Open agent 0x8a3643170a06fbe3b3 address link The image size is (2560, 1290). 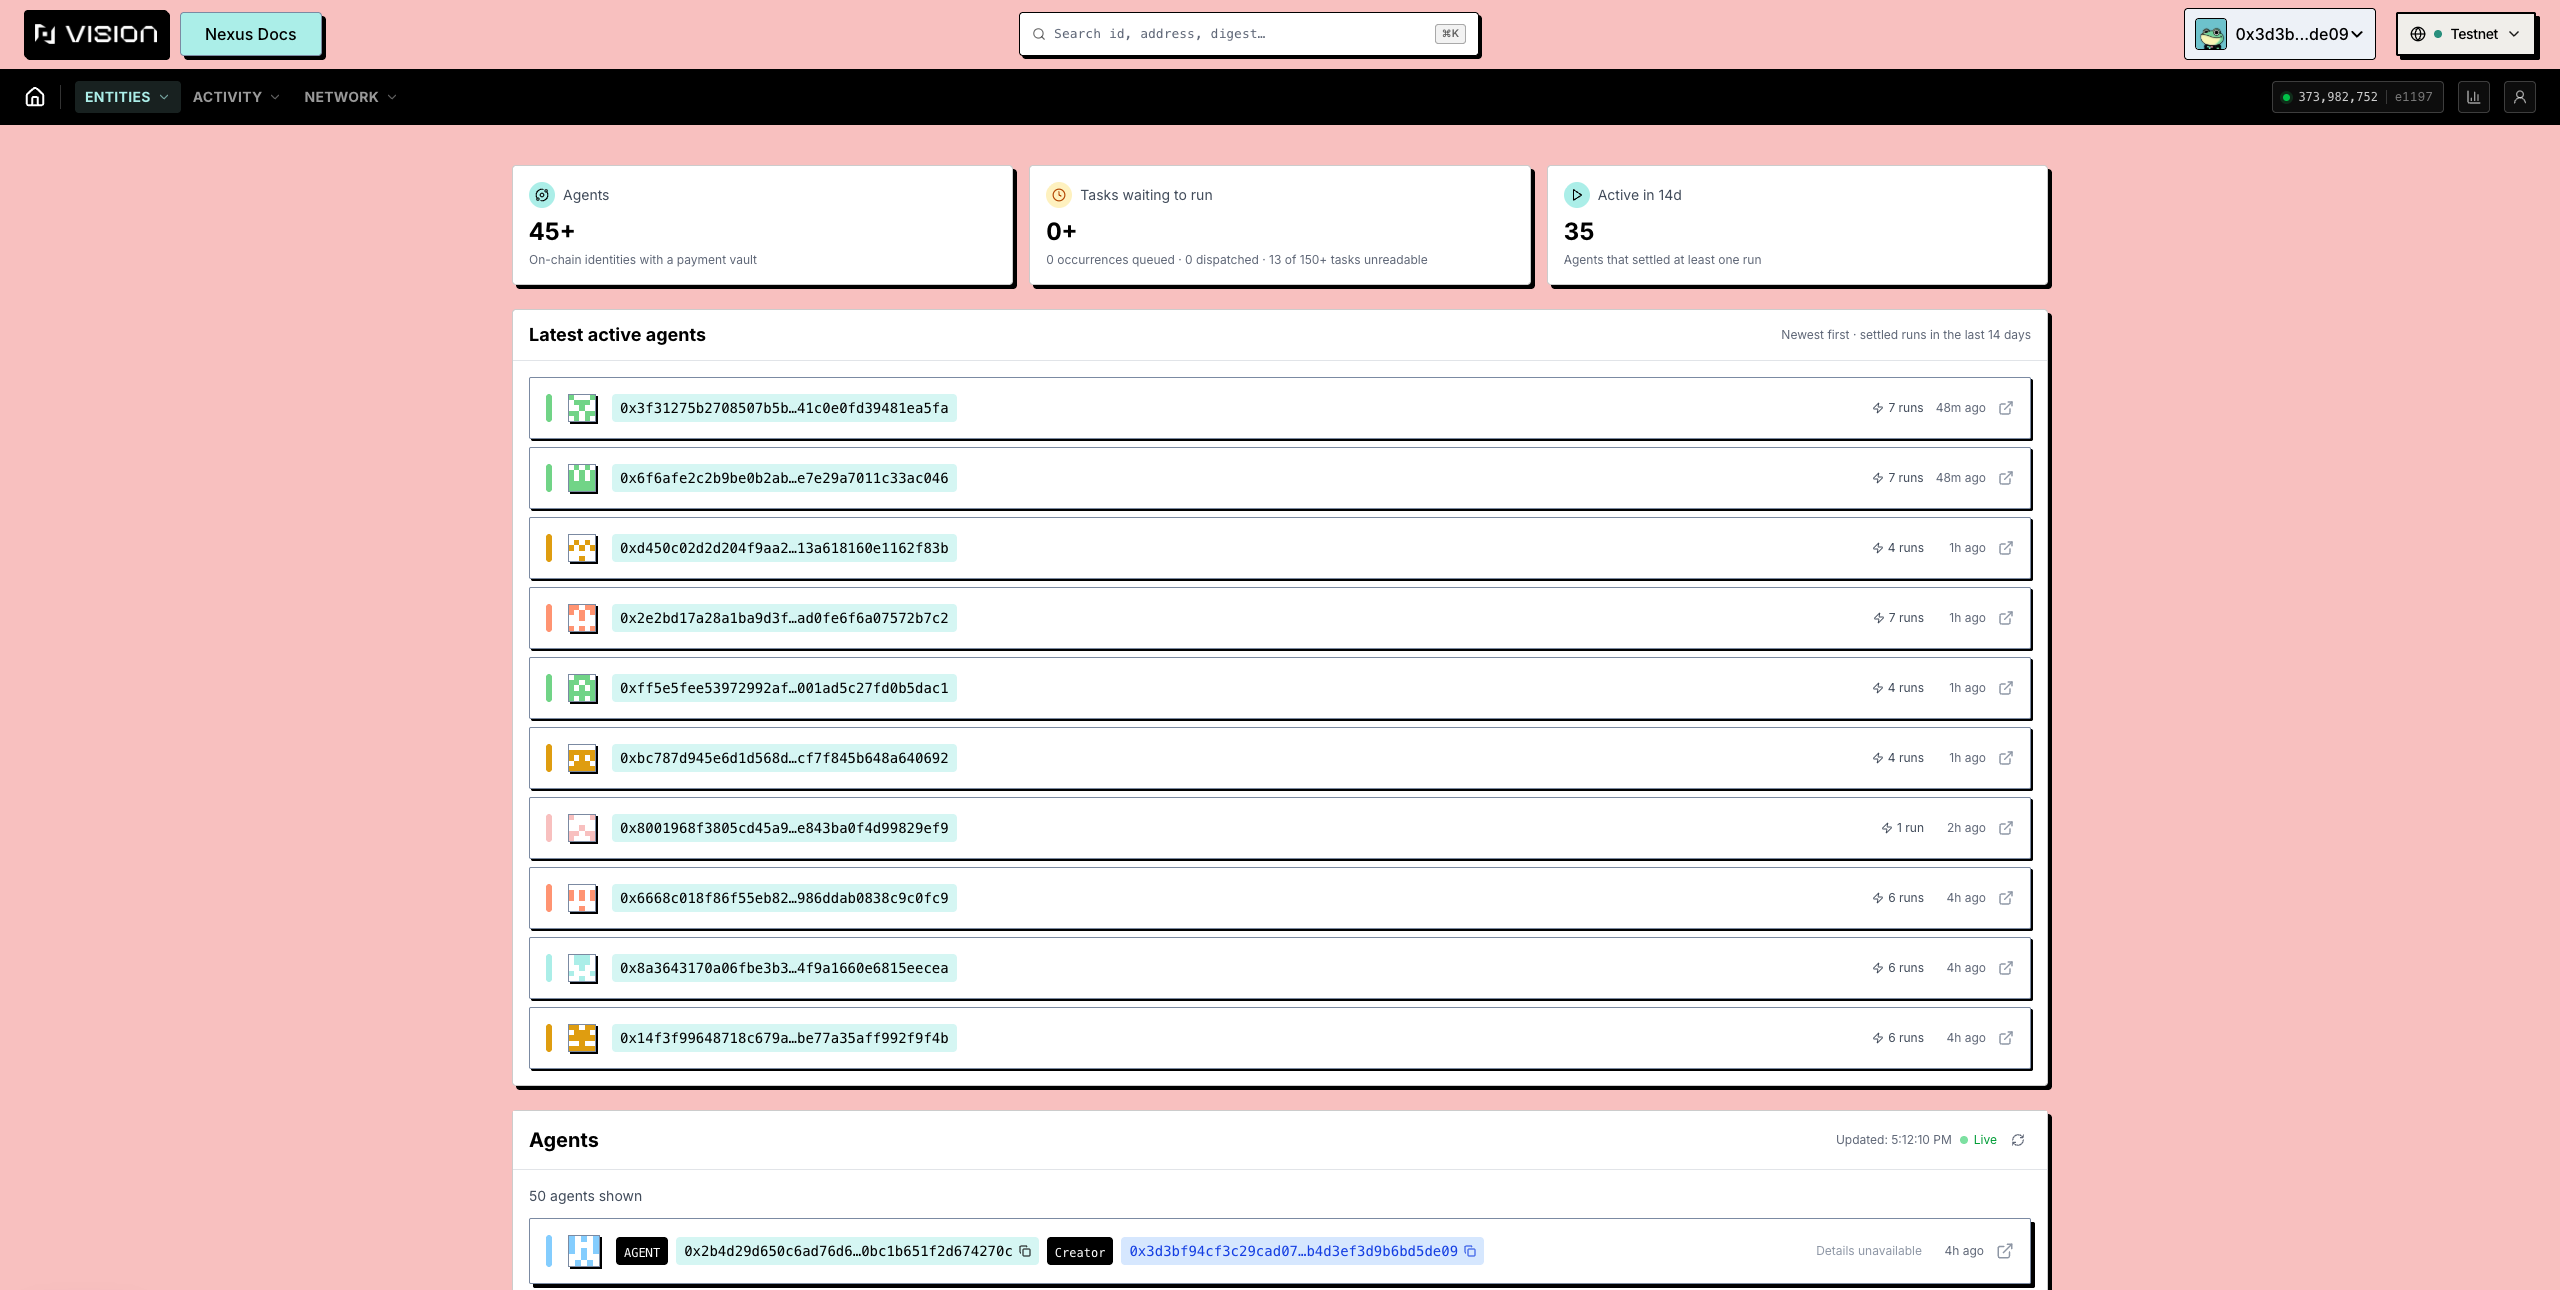pyautogui.click(x=784, y=968)
